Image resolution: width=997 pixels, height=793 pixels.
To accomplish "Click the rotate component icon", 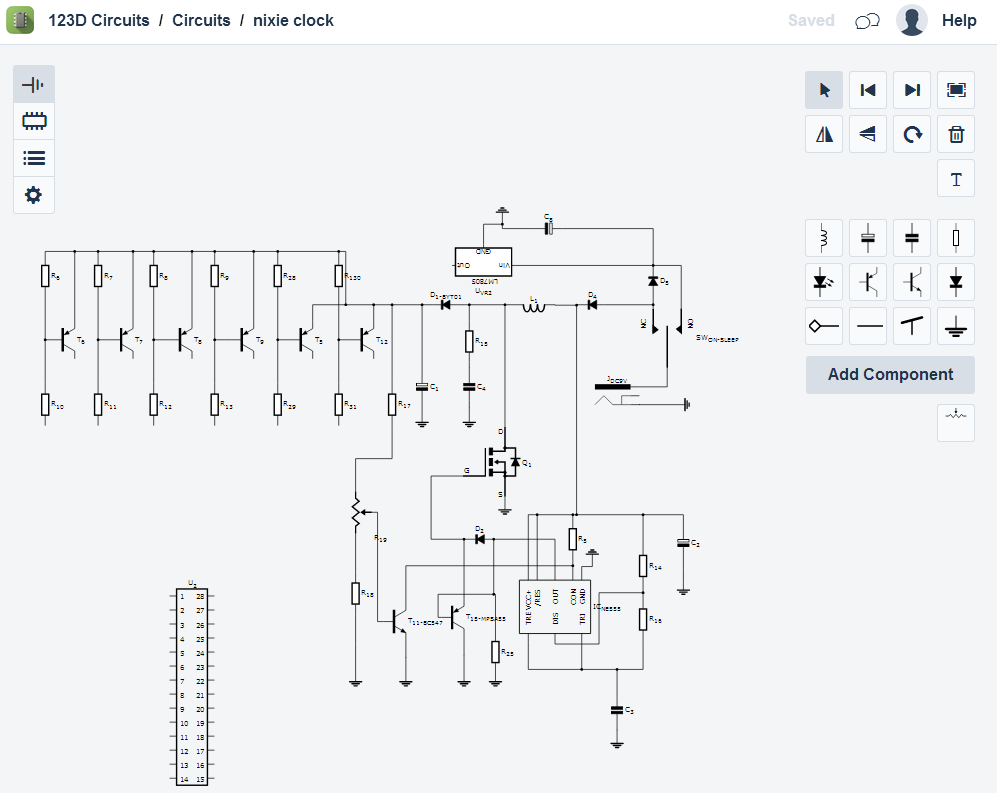I will click(x=912, y=134).
